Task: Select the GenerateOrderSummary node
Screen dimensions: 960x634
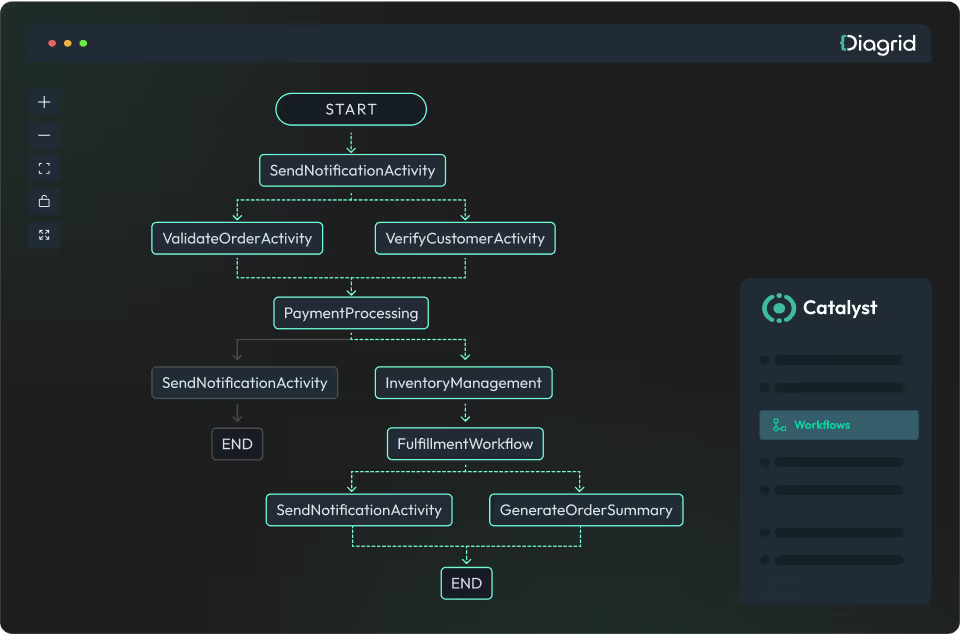Action: [x=586, y=510]
